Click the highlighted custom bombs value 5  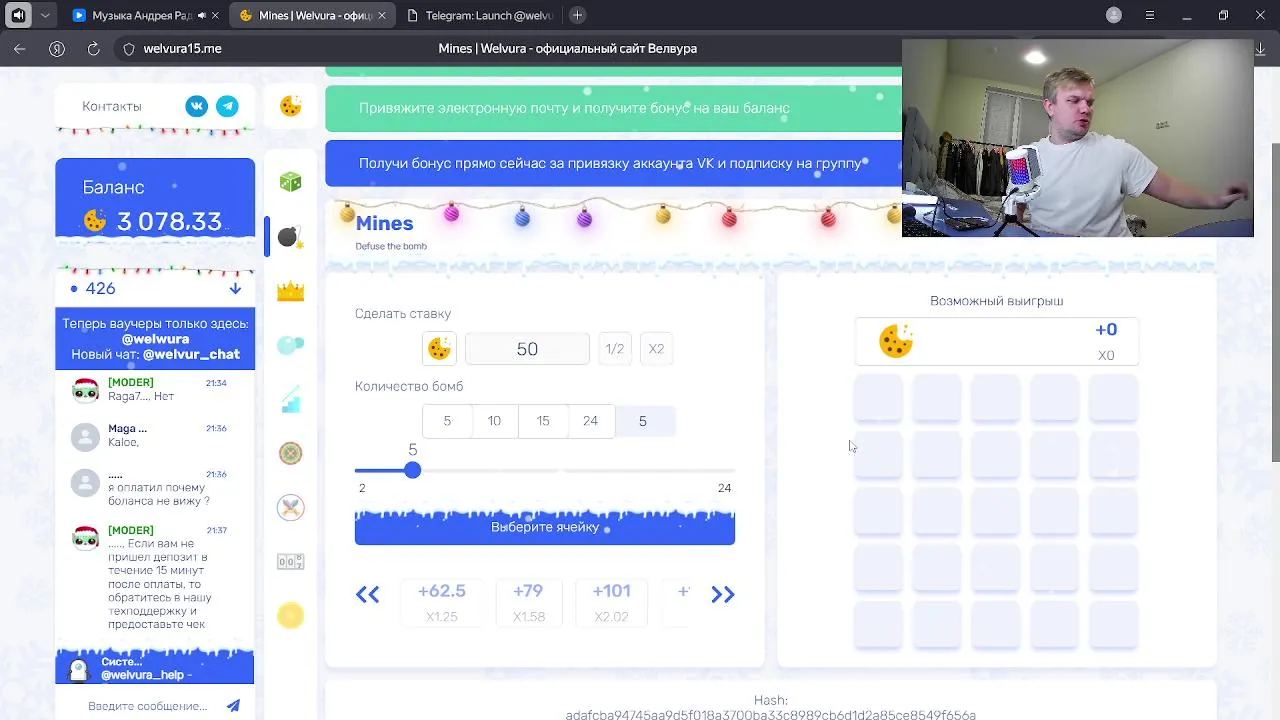pos(643,421)
